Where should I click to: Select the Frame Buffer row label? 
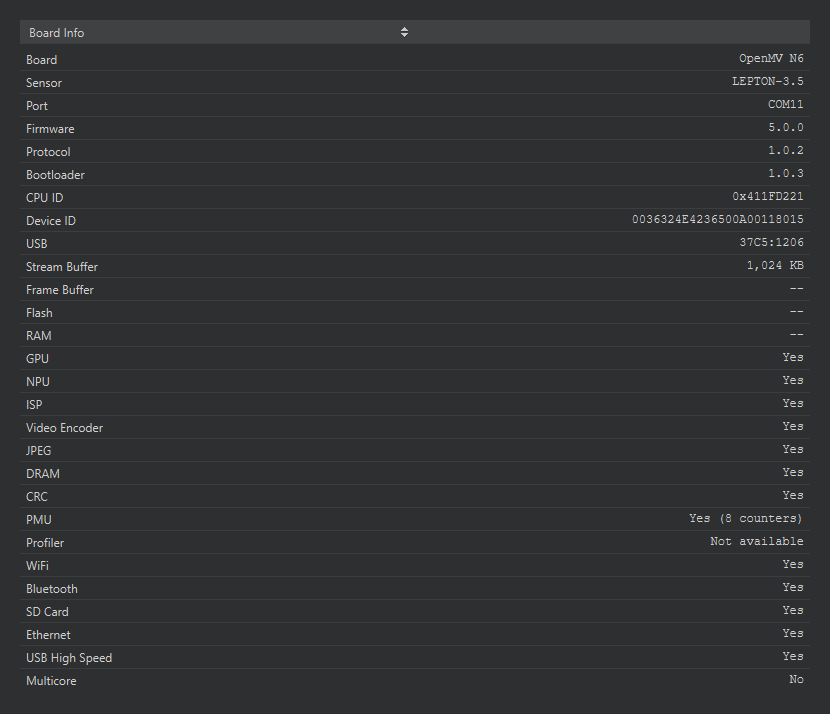[x=60, y=290]
